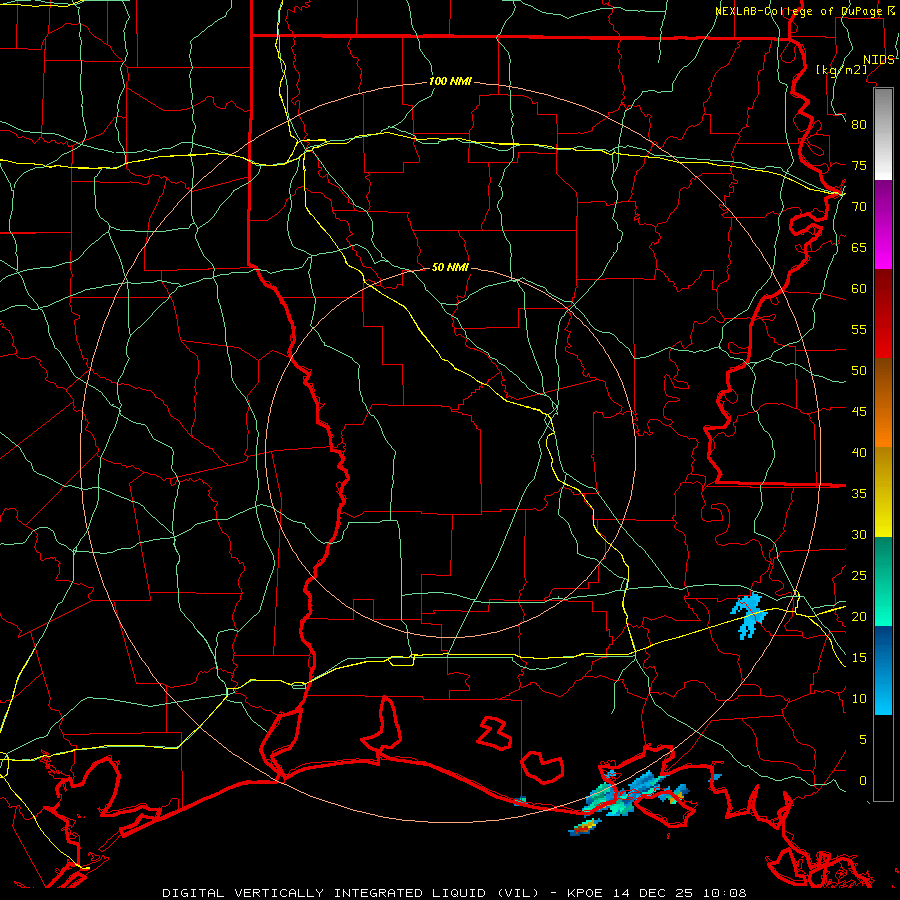Select the 35 value on the scale
The width and height of the screenshot is (900, 900).
(859, 494)
